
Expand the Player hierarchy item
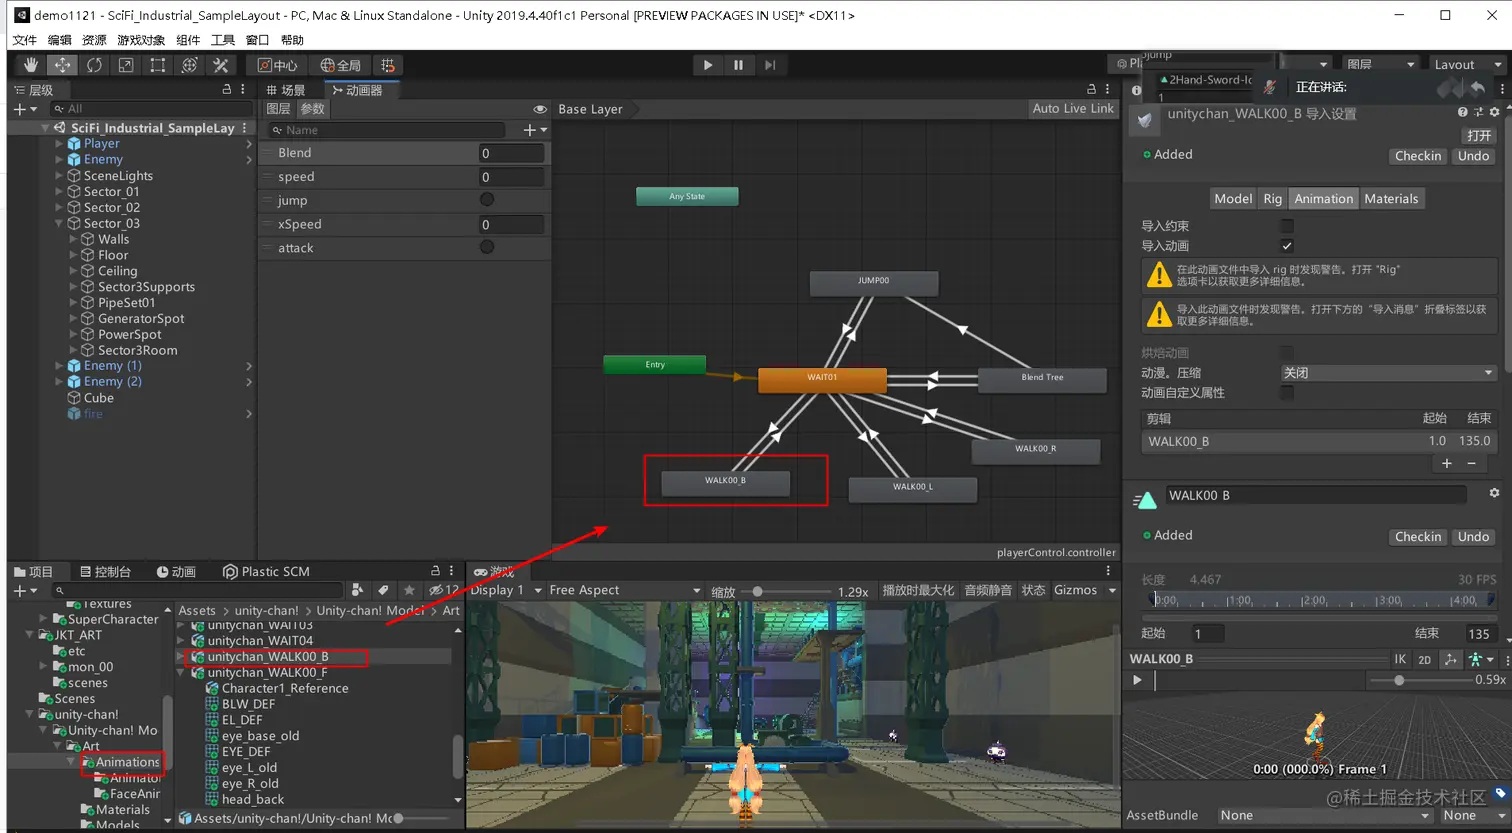pyautogui.click(x=59, y=144)
